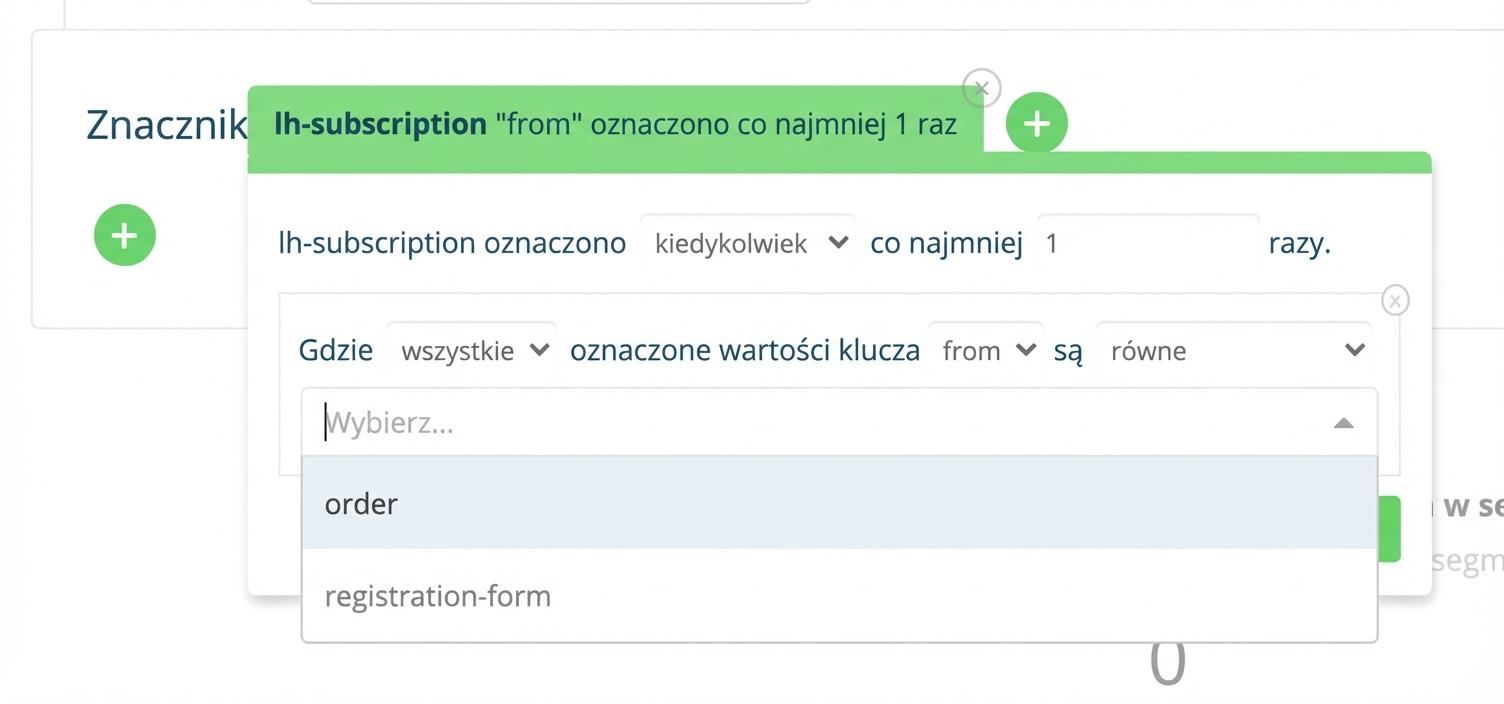The width and height of the screenshot is (1504, 704).
Task: Click the razy. label after the count field
Action: pos(1300,243)
